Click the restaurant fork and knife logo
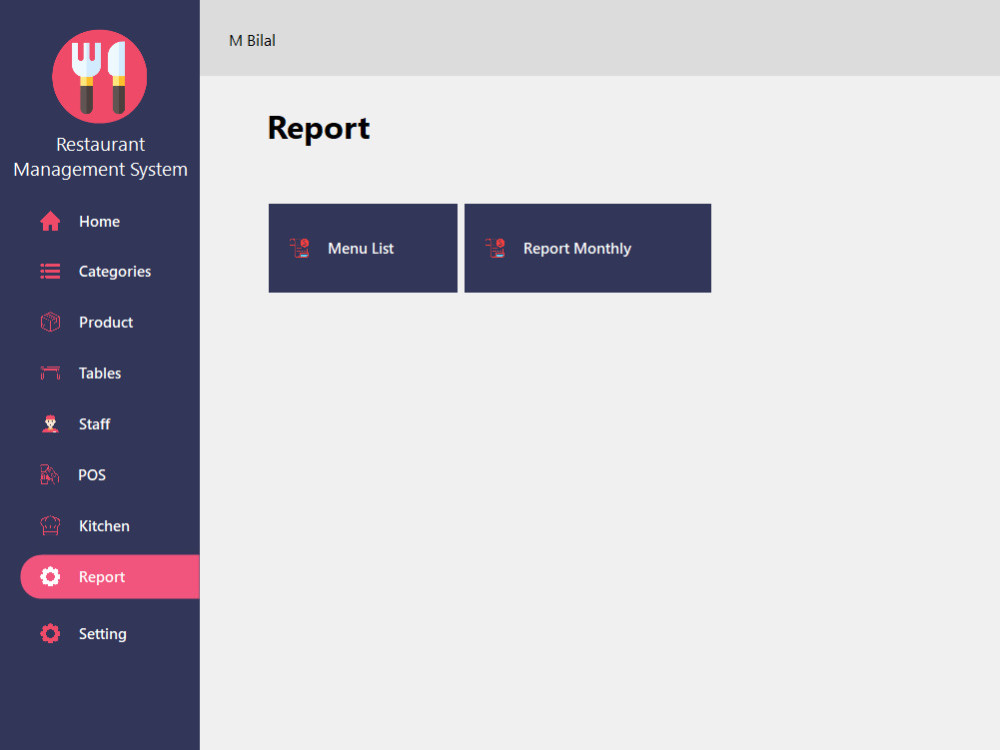Screen dimensions: 1000x750 tap(99, 77)
